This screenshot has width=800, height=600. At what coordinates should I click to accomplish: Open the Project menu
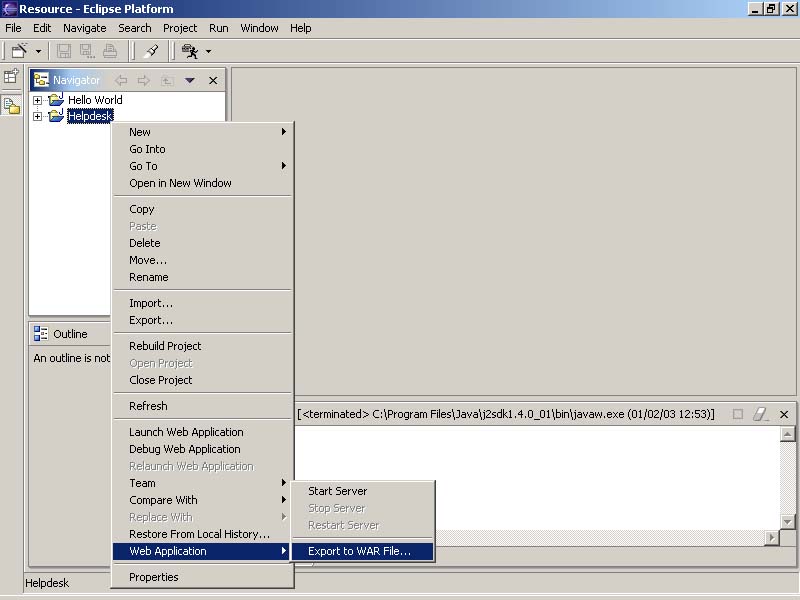[180, 28]
